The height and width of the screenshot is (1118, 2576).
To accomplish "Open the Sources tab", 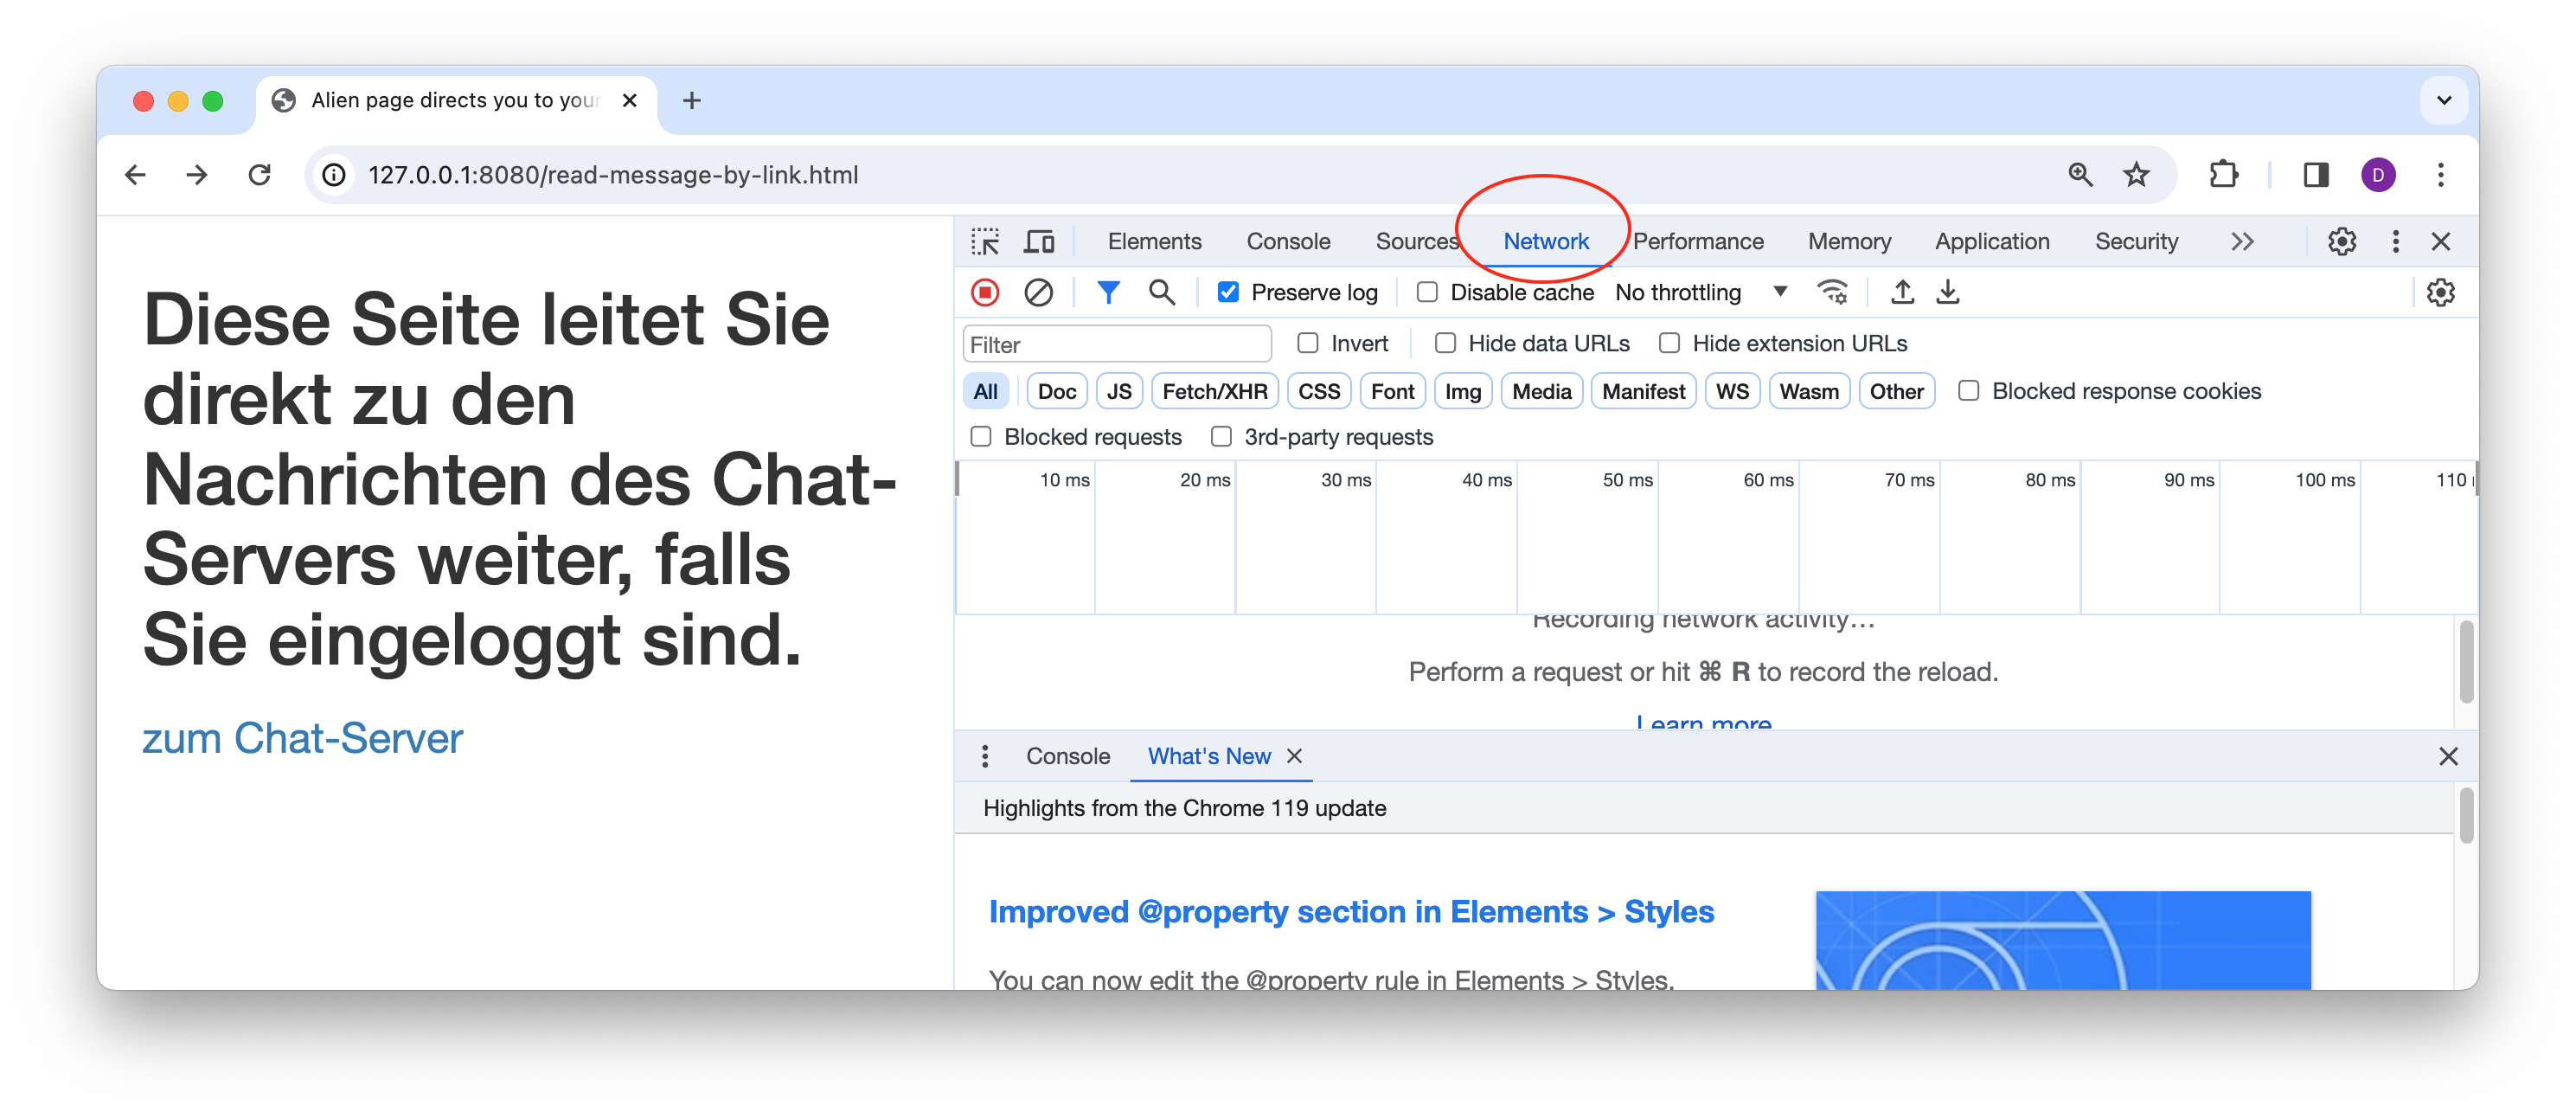I will (x=1417, y=242).
